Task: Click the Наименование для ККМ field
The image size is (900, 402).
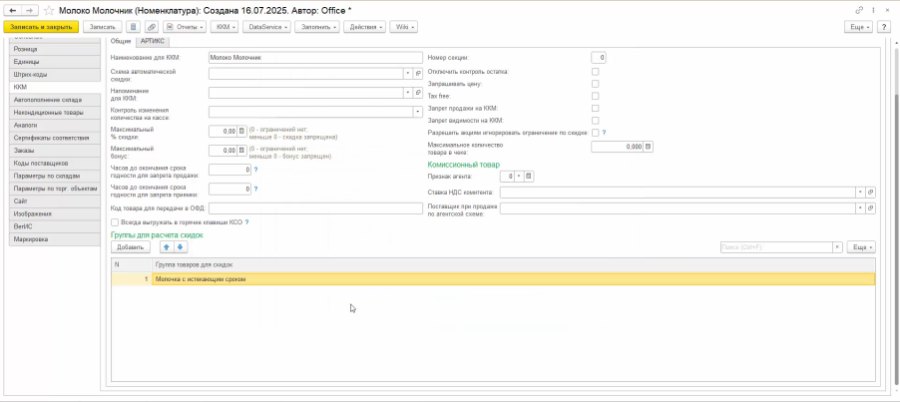Action: [x=316, y=57]
